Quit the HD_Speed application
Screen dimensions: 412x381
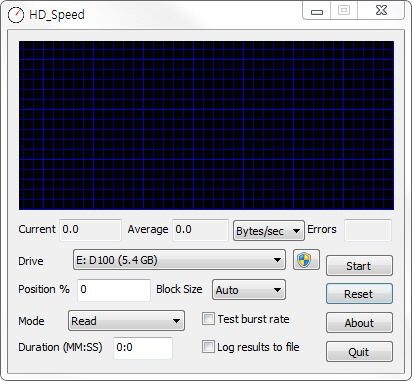point(359,352)
